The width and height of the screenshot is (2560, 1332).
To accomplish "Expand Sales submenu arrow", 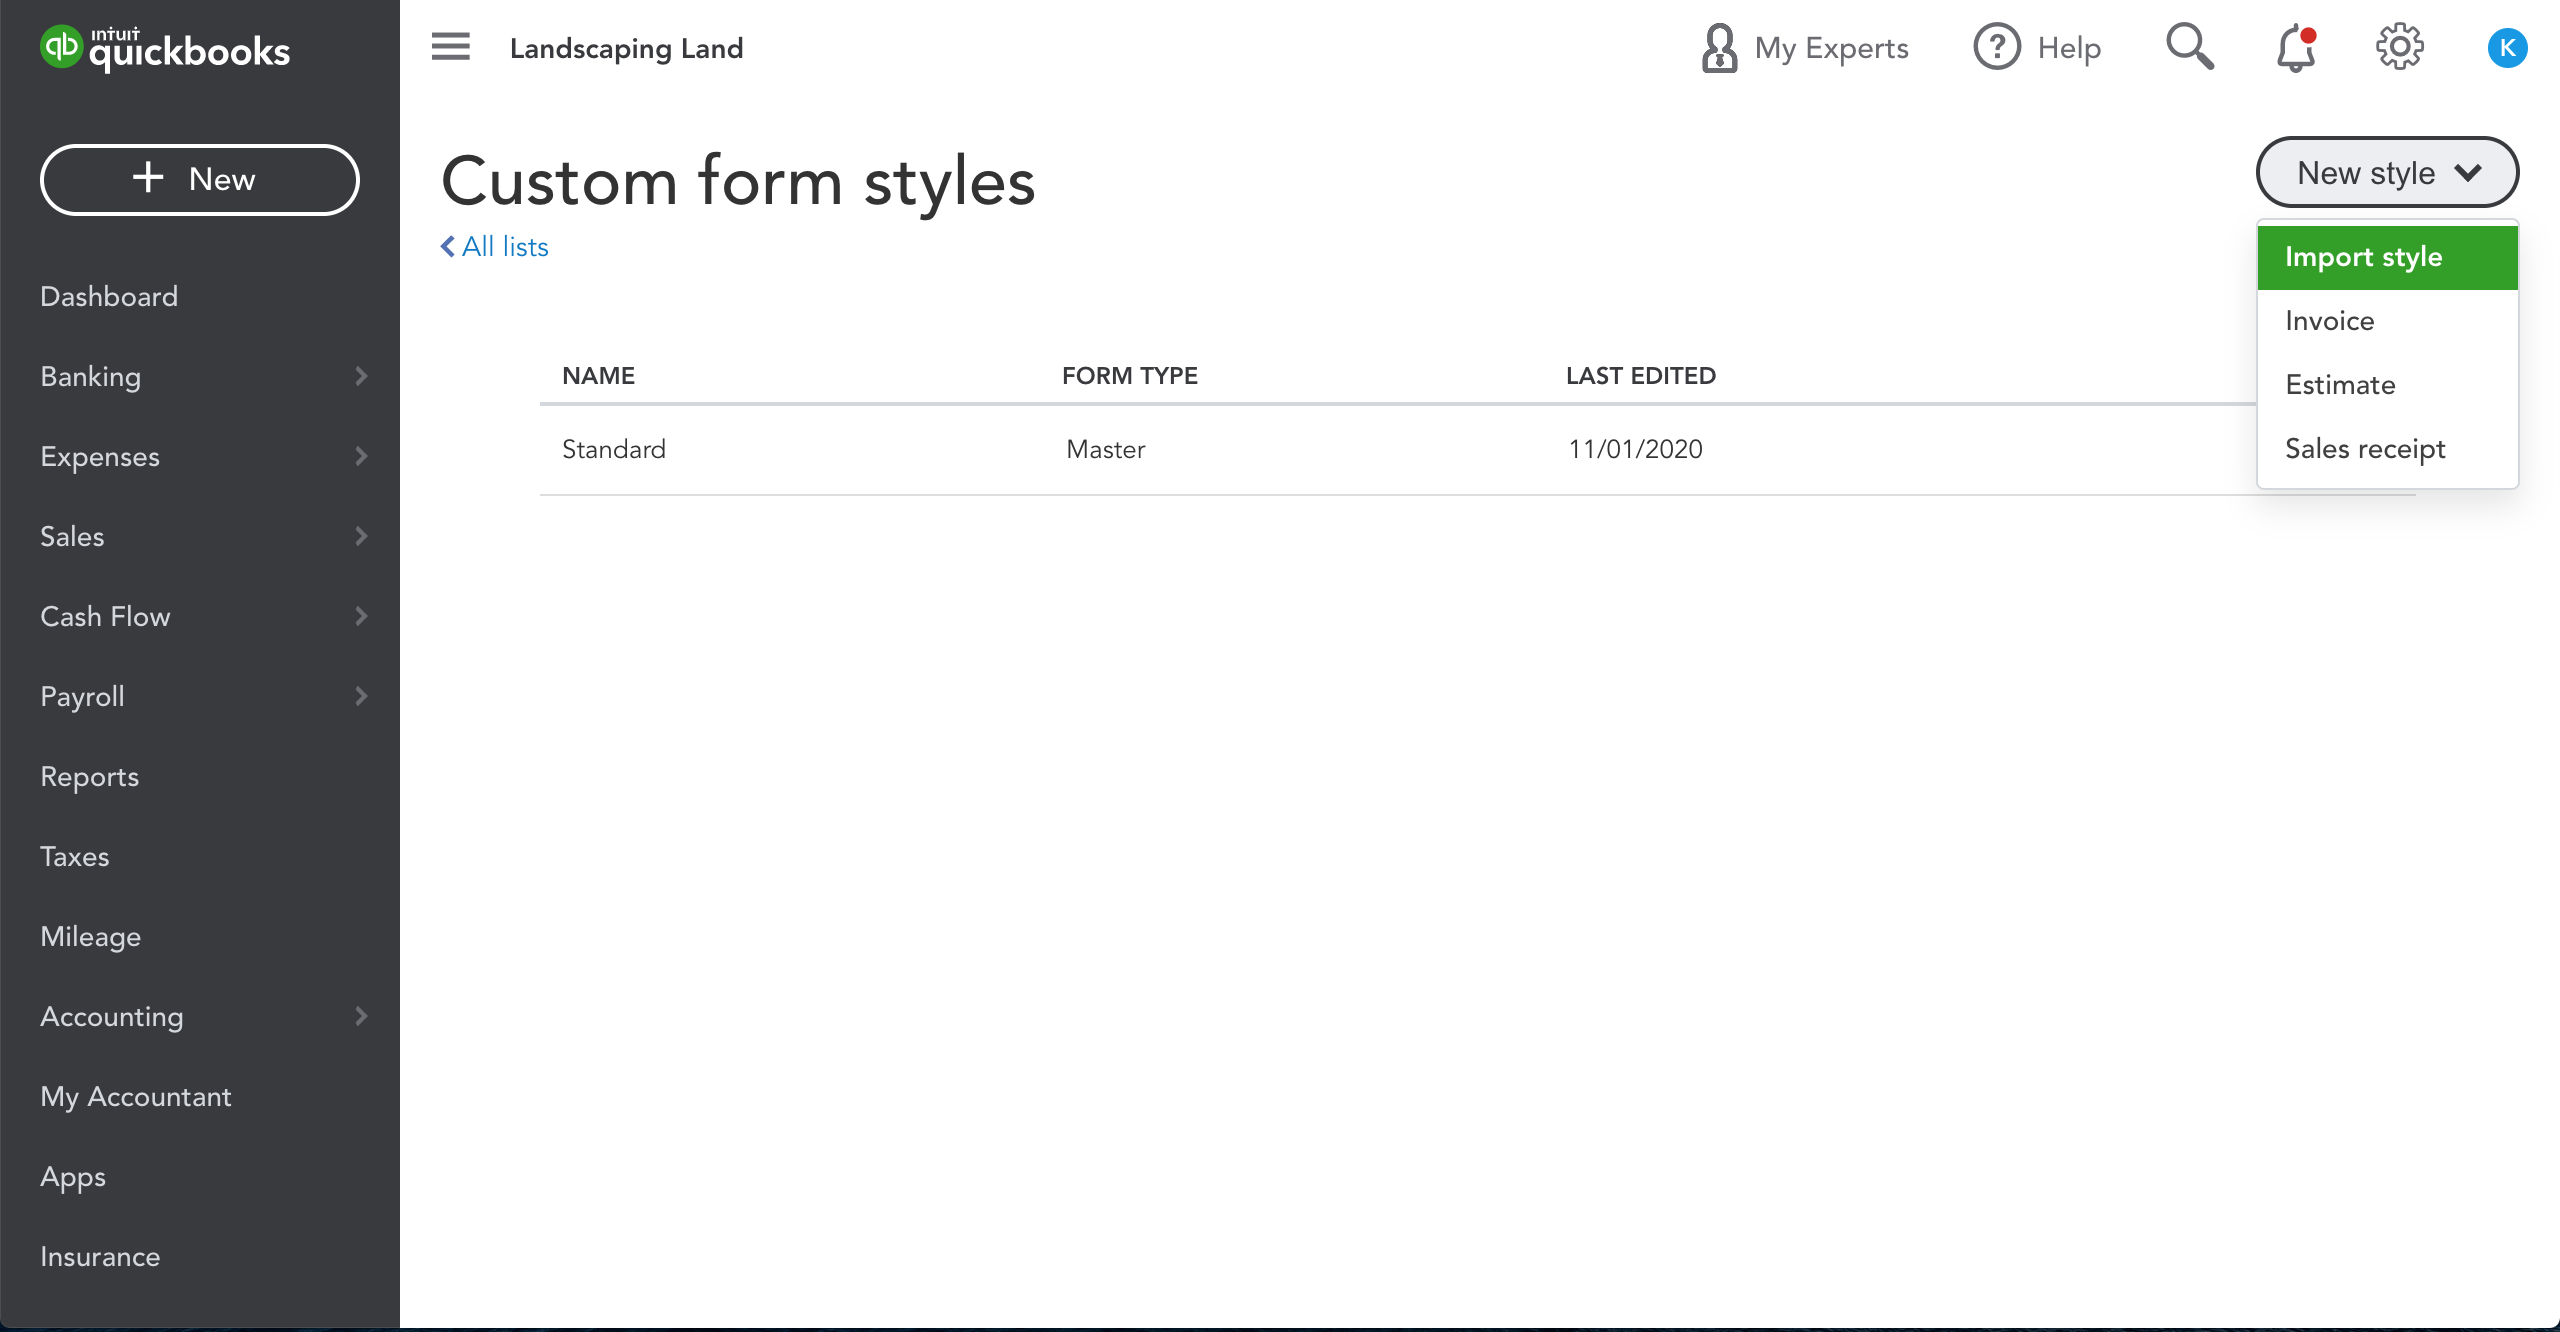I will (x=362, y=536).
